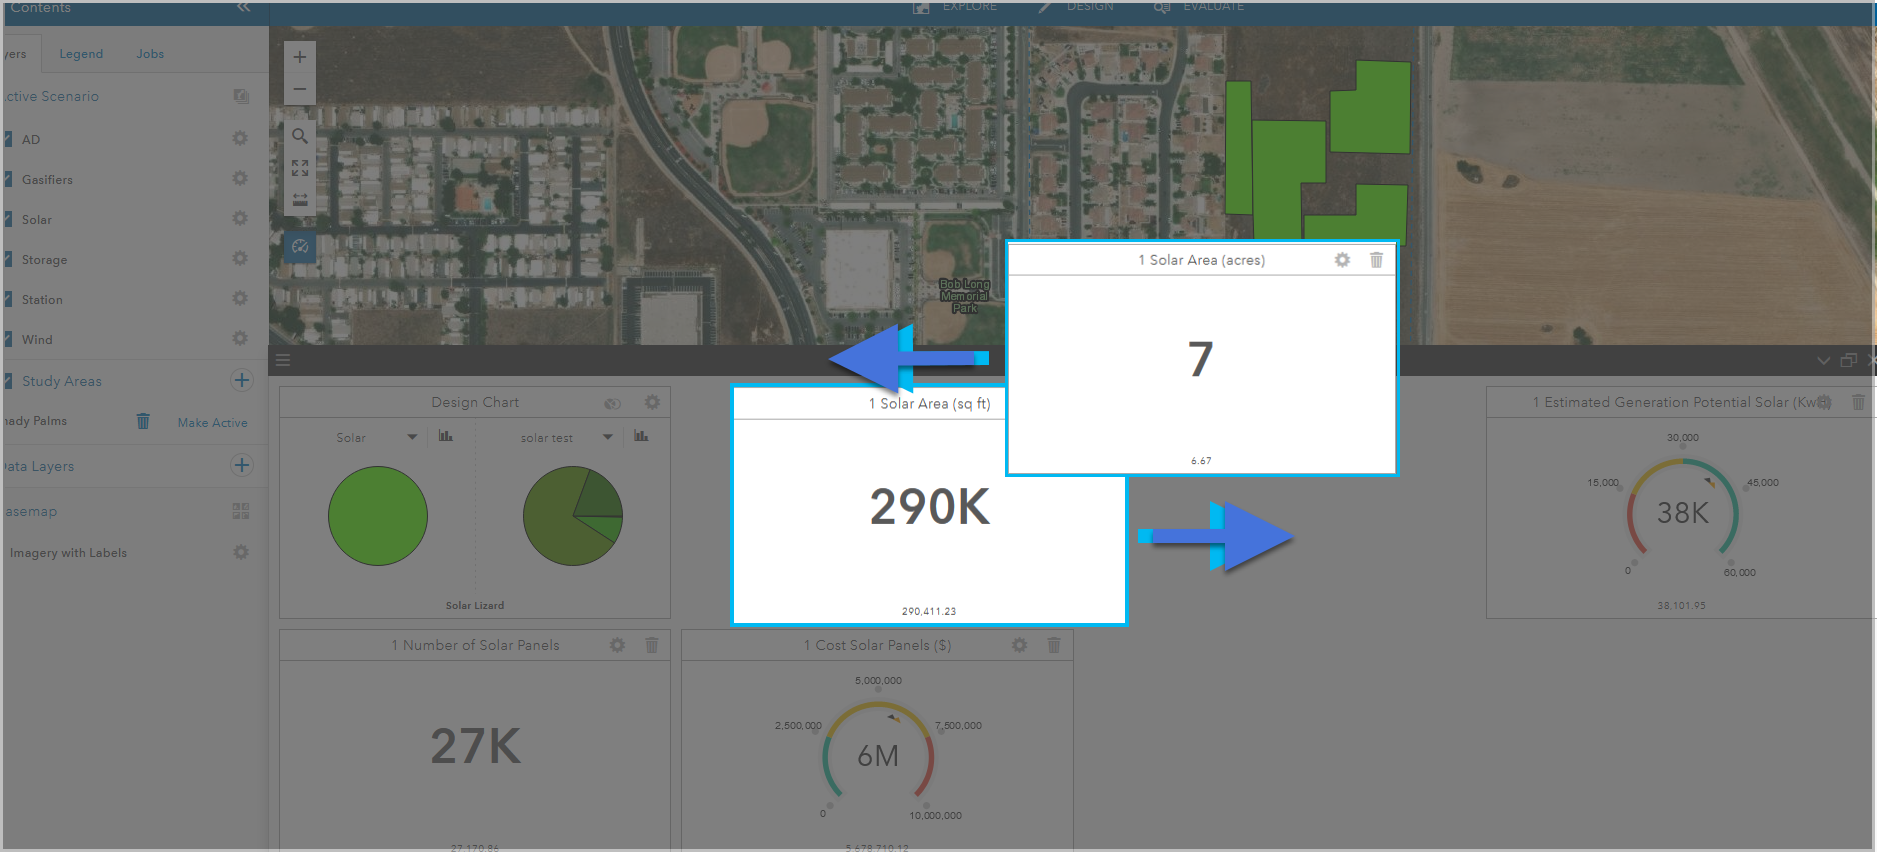Click the map zoom out button
This screenshot has height=852, width=1877.
tap(300, 89)
